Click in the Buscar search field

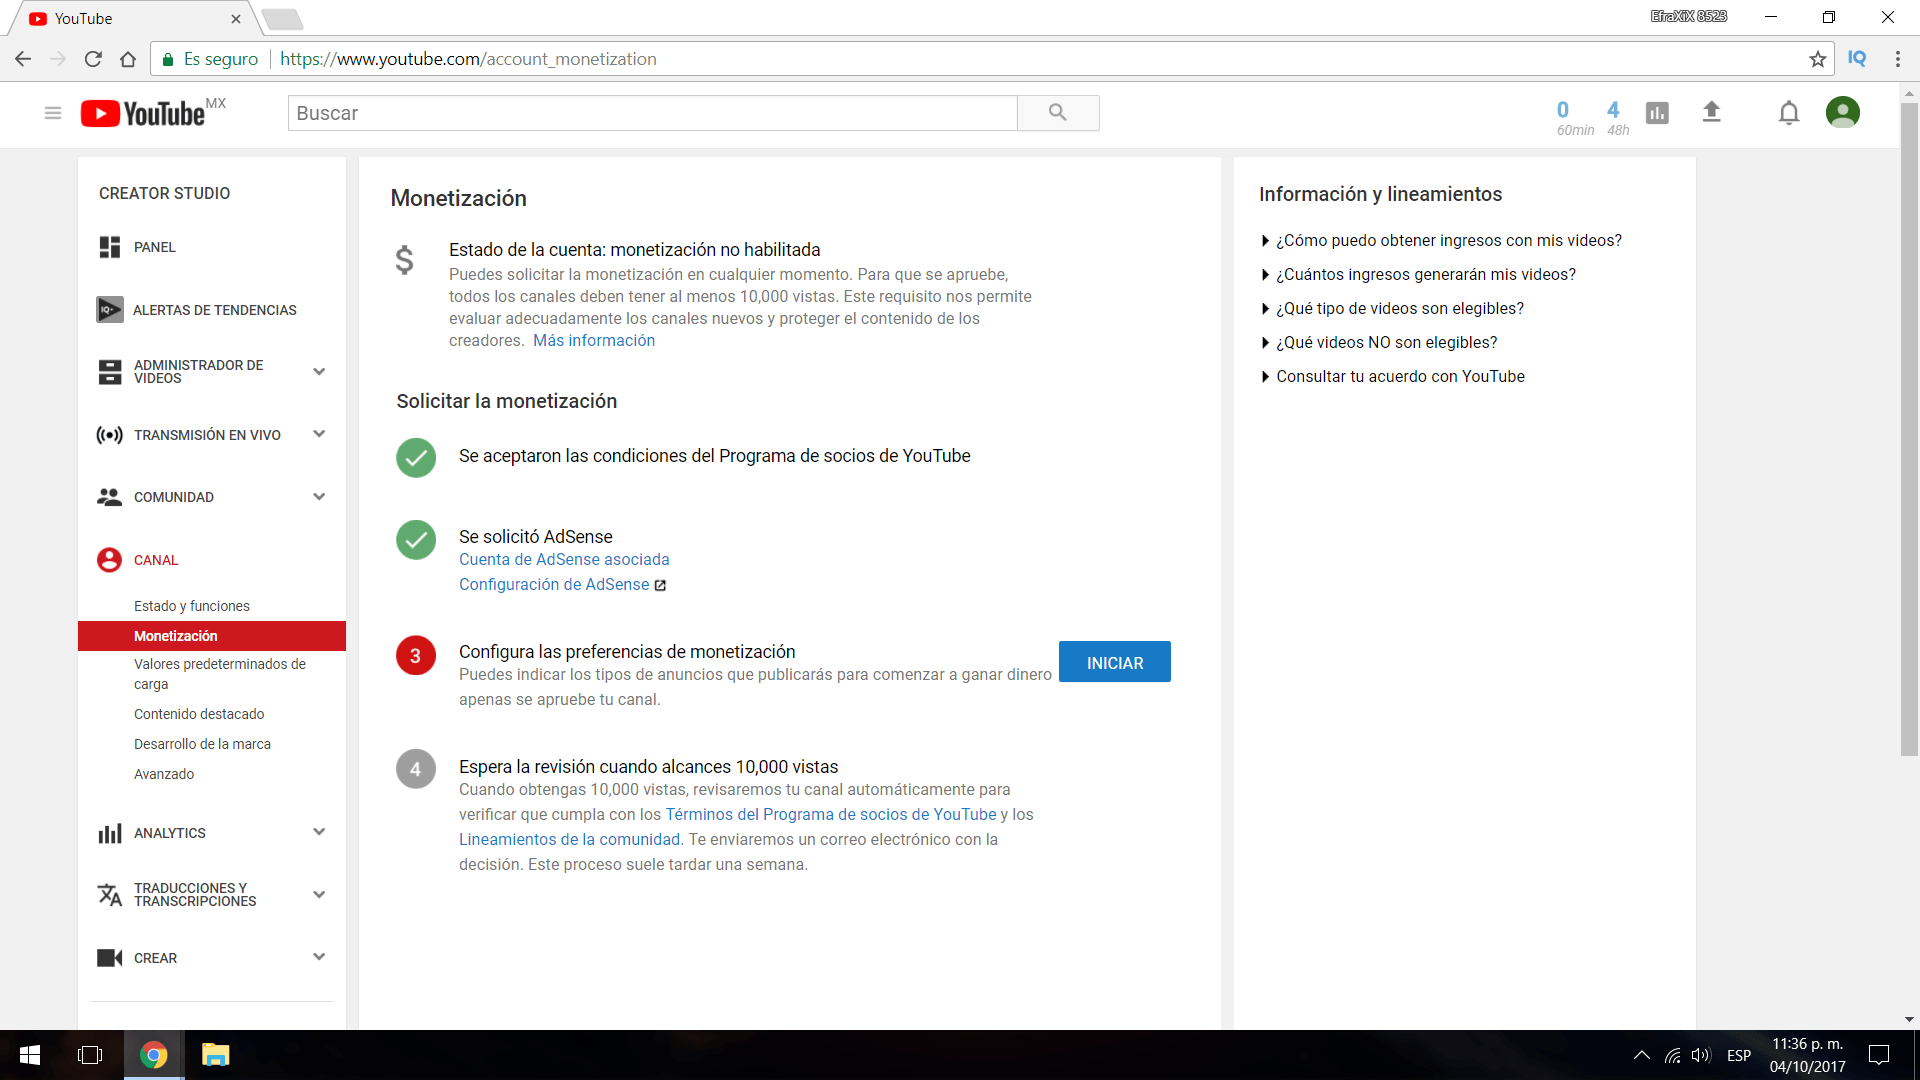coord(652,113)
